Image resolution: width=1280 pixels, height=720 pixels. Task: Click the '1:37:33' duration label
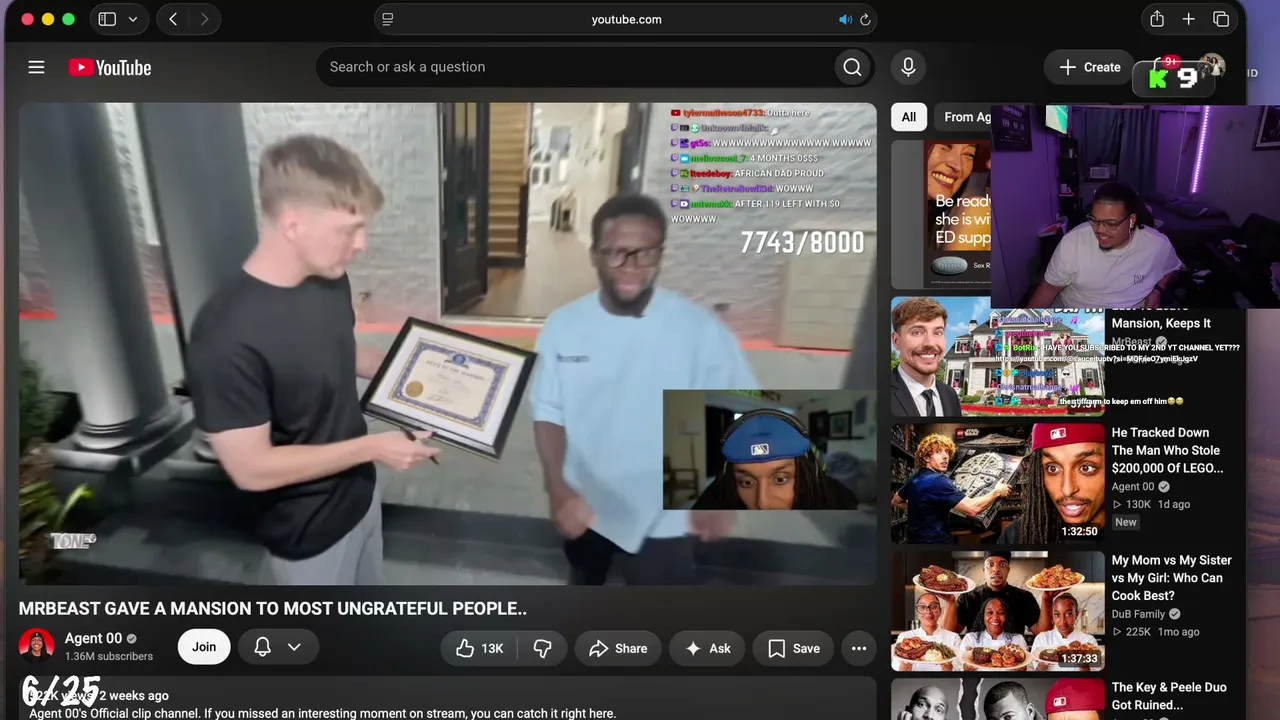(x=1079, y=659)
